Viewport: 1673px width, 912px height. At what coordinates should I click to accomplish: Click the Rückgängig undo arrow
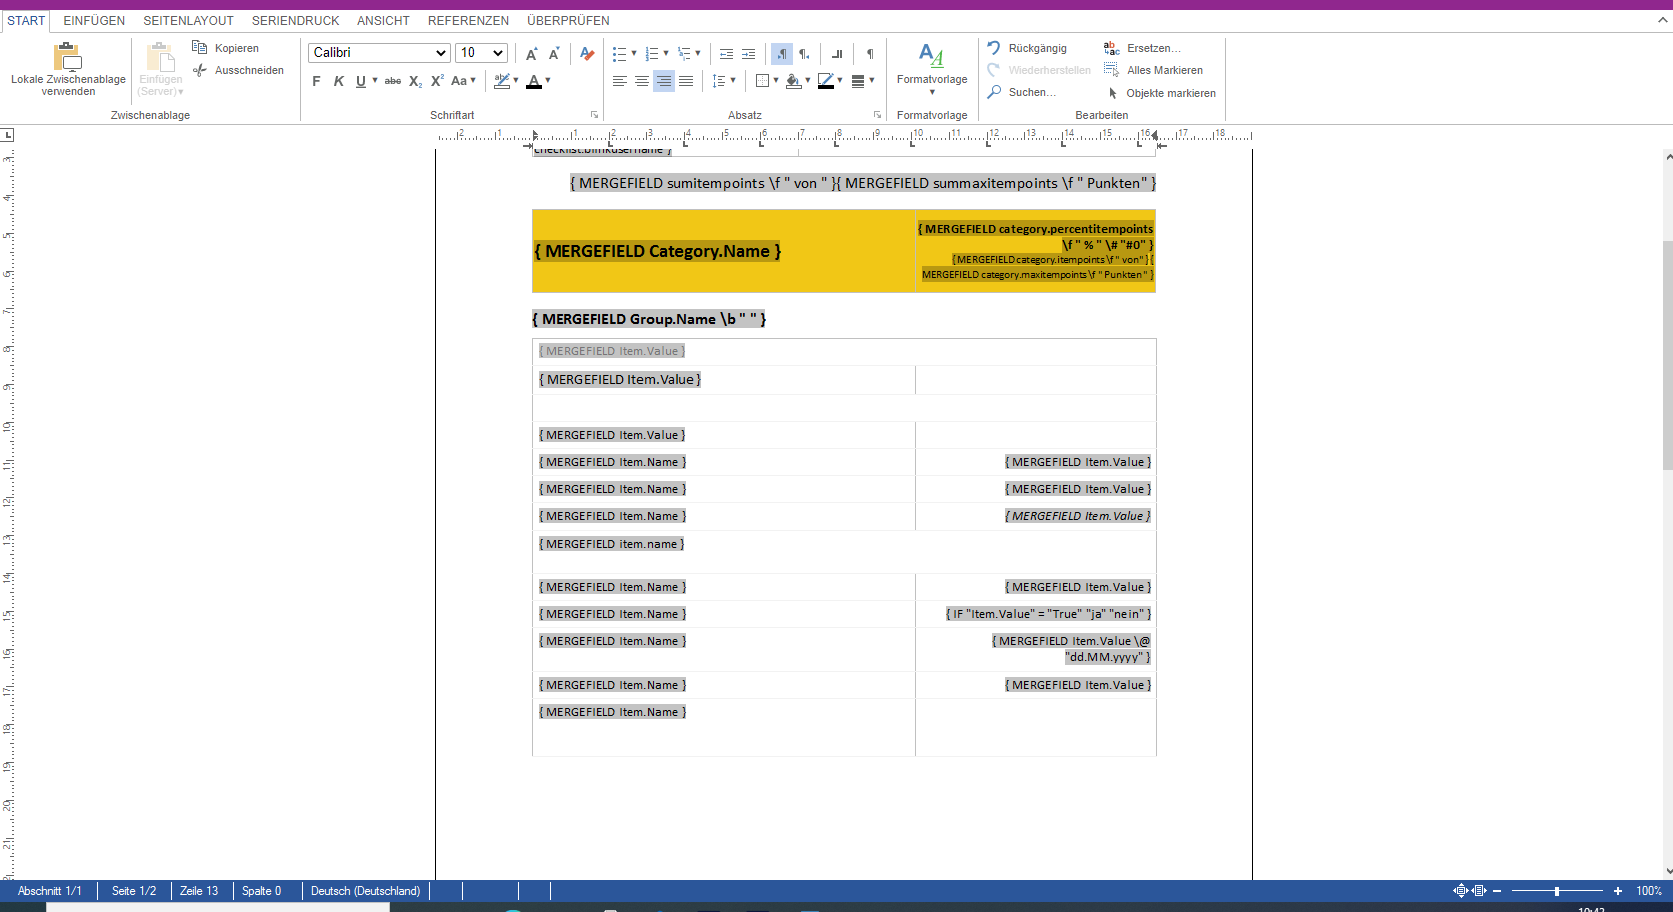click(x=994, y=48)
